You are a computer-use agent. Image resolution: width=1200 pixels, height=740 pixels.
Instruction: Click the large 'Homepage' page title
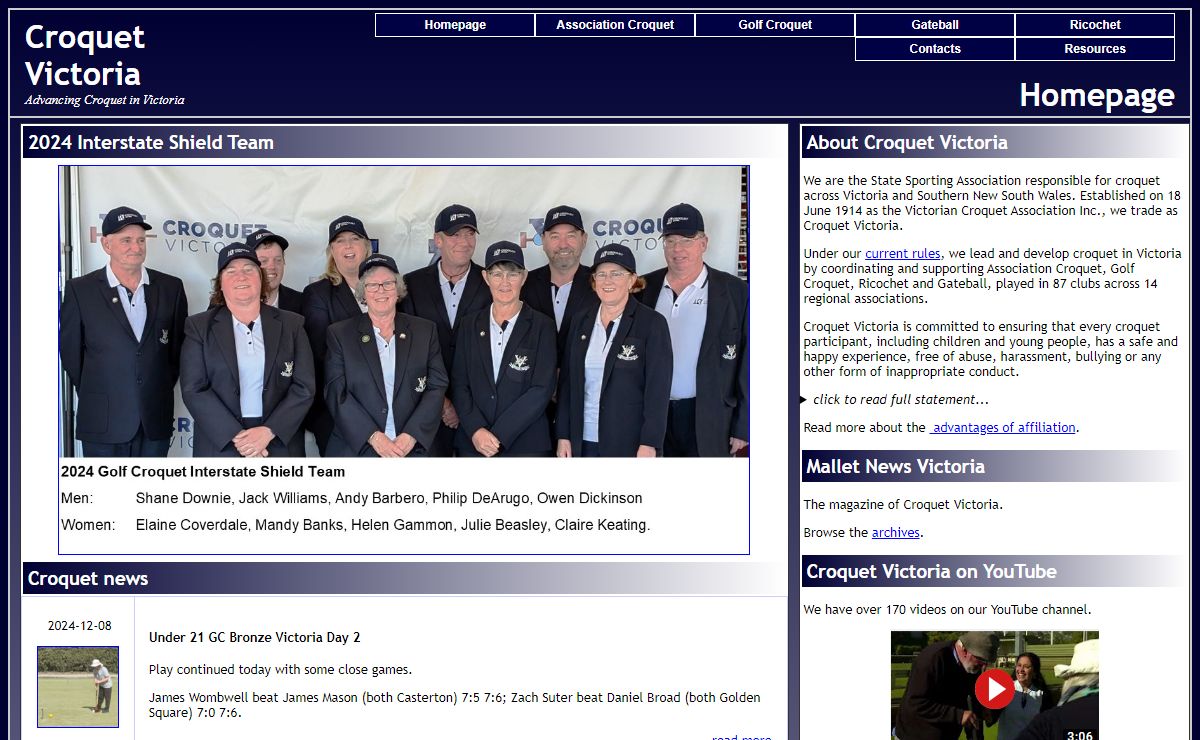(1097, 95)
